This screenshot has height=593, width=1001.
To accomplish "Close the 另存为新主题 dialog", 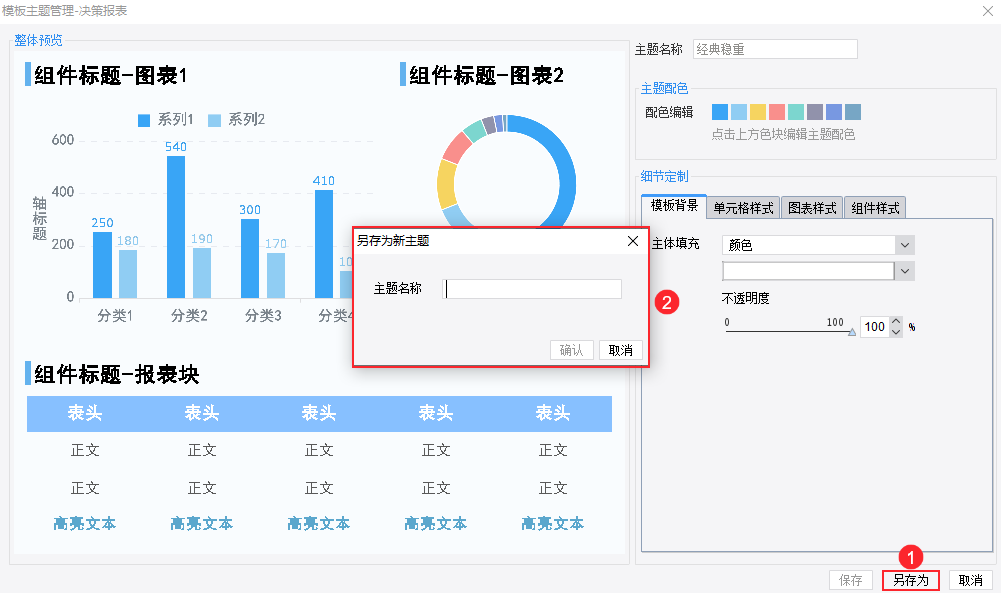I will coord(633,241).
